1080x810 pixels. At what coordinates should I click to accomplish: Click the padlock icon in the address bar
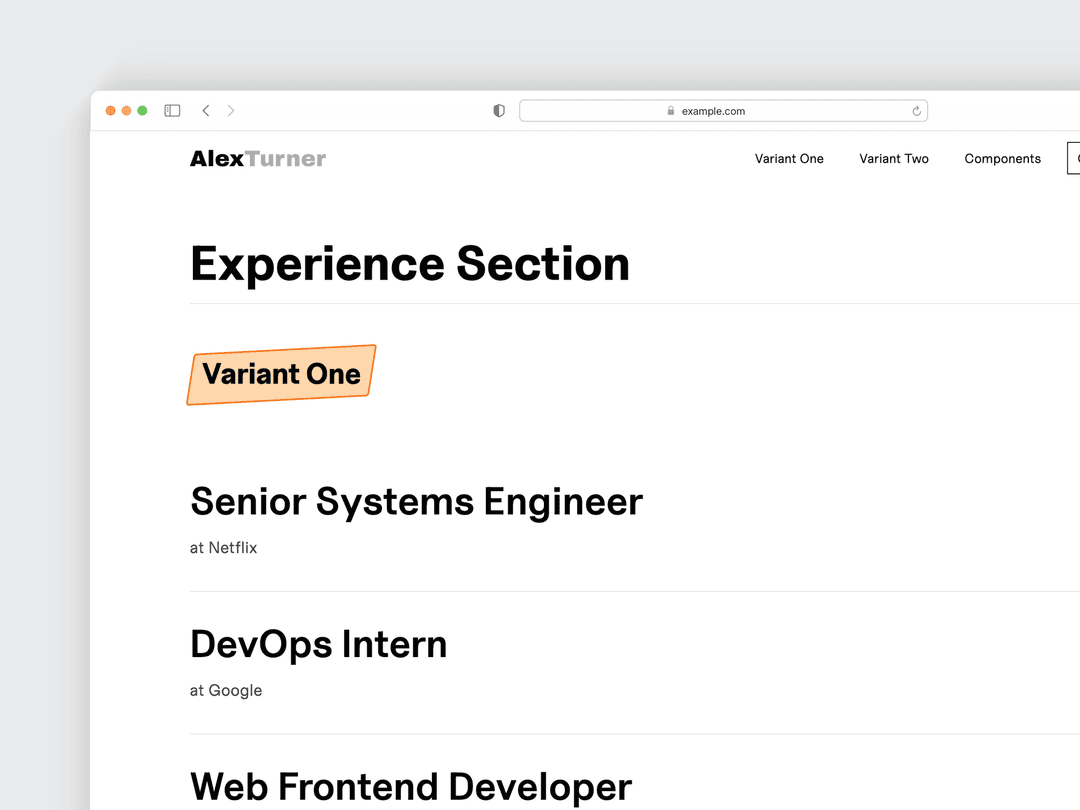coord(670,111)
